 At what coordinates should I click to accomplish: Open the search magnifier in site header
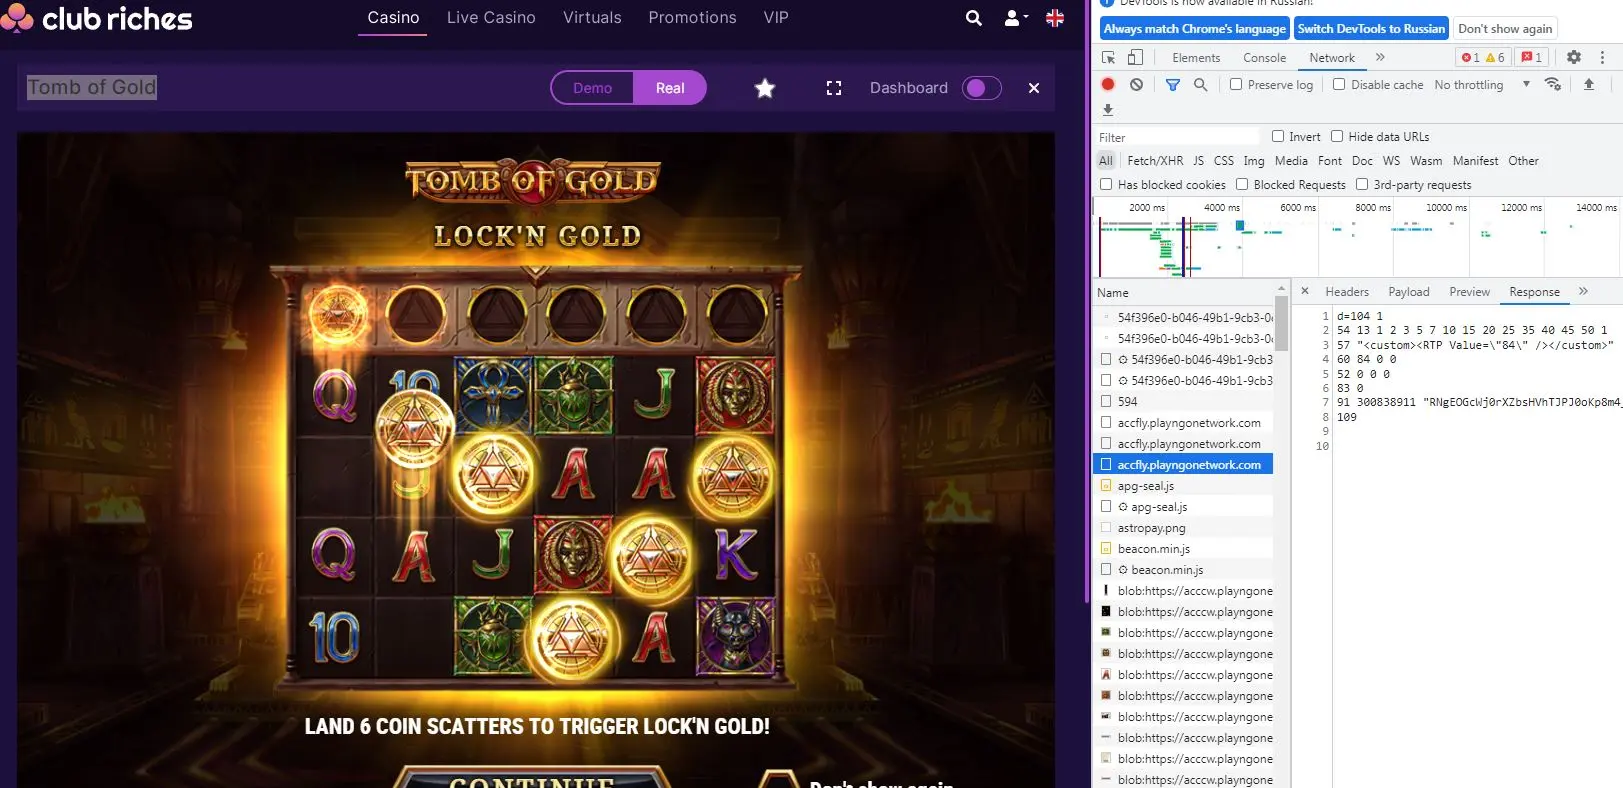pos(973,18)
